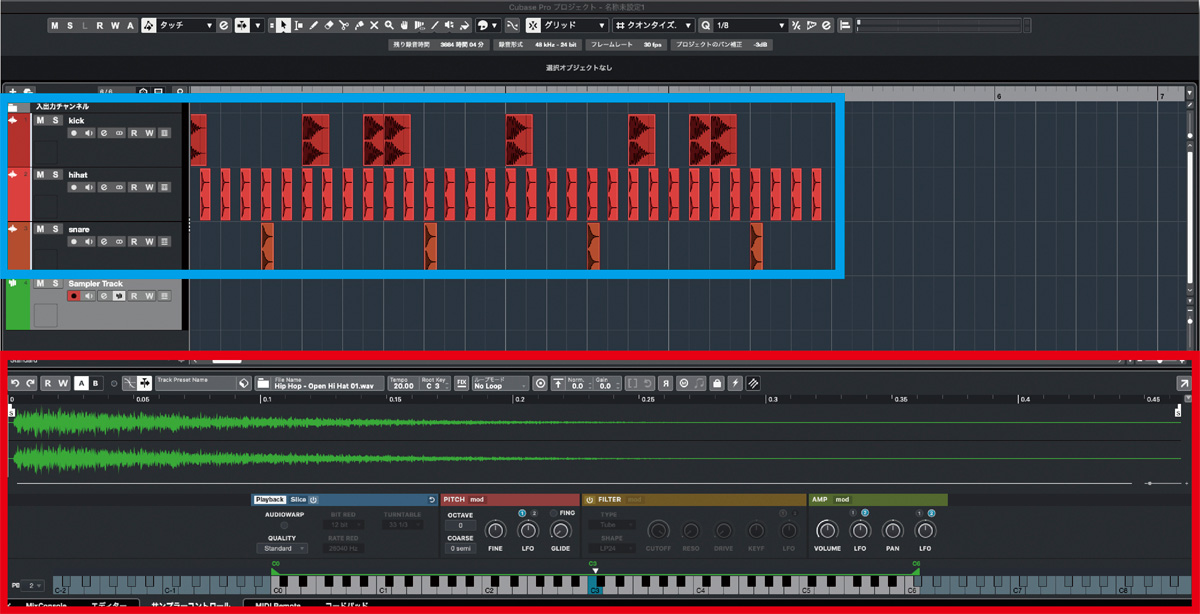Solo the snare track
Image resolution: width=1200 pixels, height=614 pixels.
tap(57, 228)
